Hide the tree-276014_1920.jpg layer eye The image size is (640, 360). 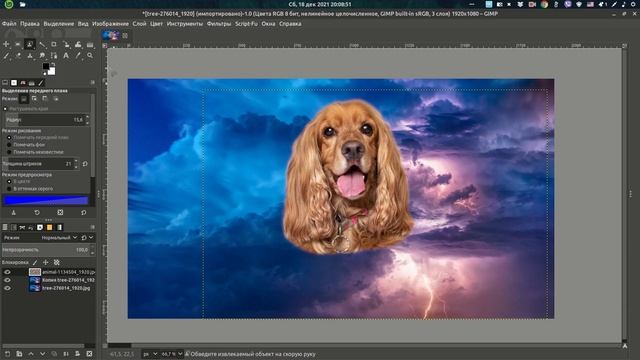pyautogui.click(x=7, y=288)
